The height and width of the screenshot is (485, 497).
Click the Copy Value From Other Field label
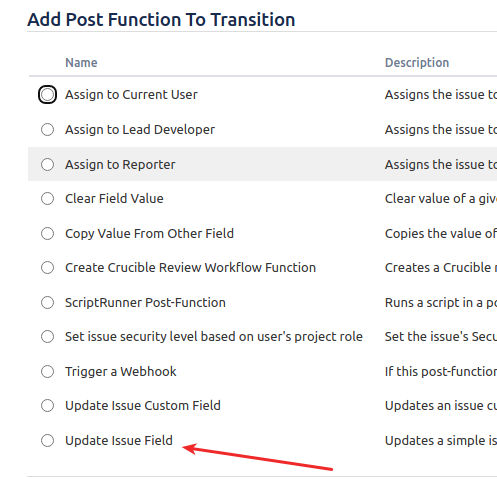tap(149, 234)
